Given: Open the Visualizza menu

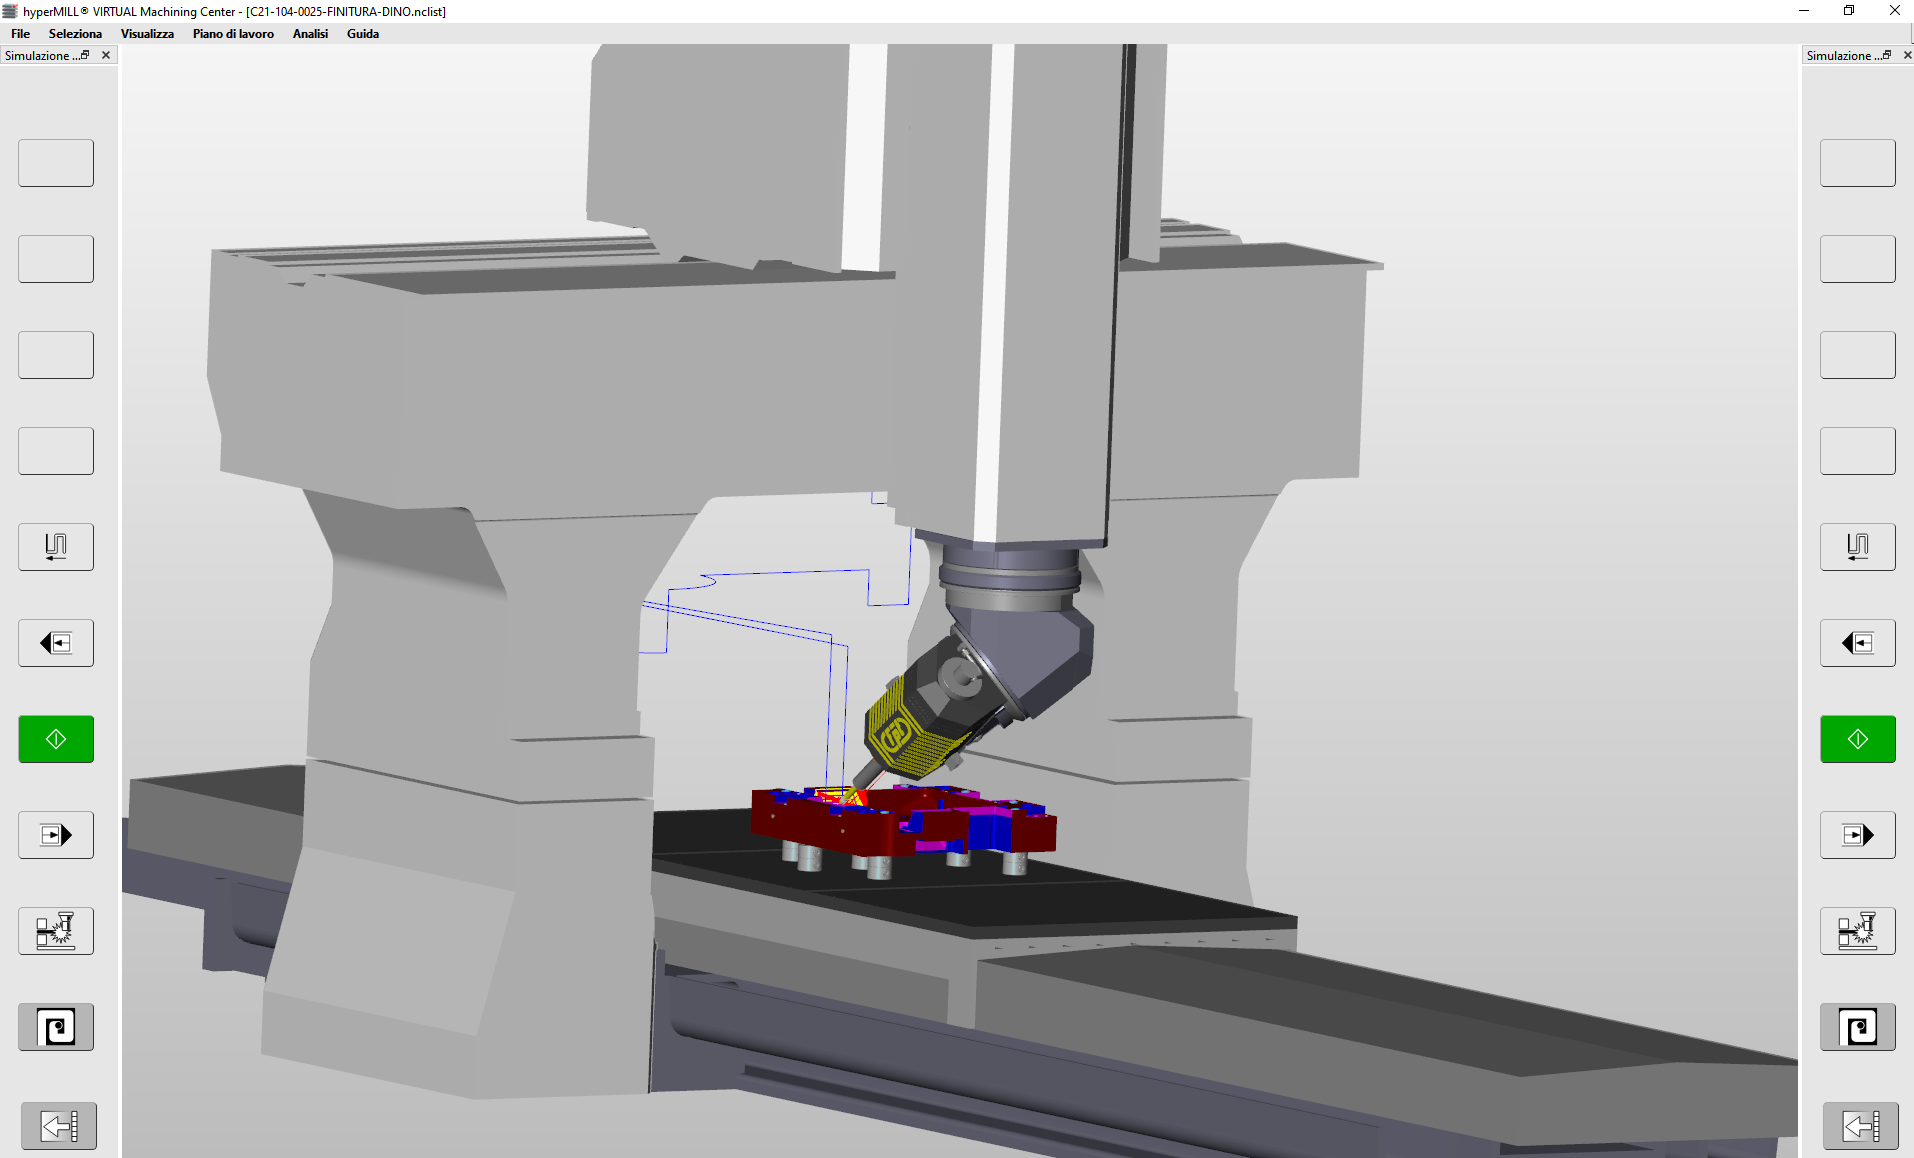Looking at the screenshot, I should 147,33.
